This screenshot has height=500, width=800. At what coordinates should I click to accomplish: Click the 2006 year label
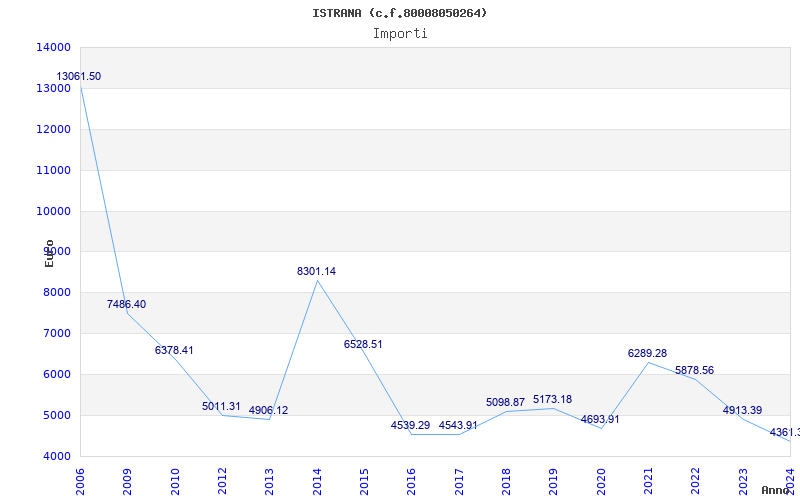(80, 482)
